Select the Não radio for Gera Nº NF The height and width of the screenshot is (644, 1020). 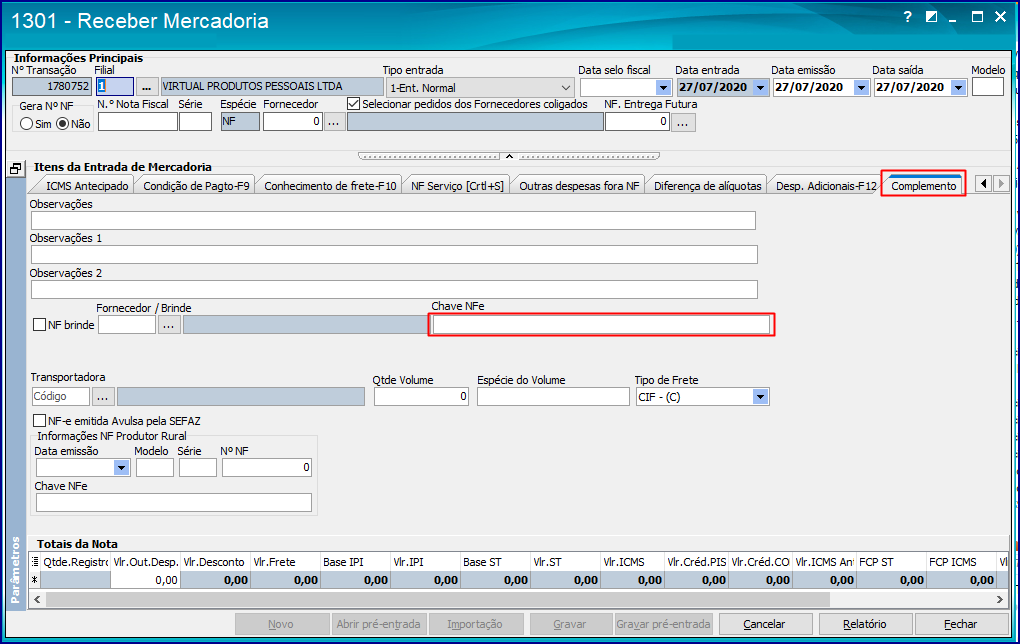(62, 124)
